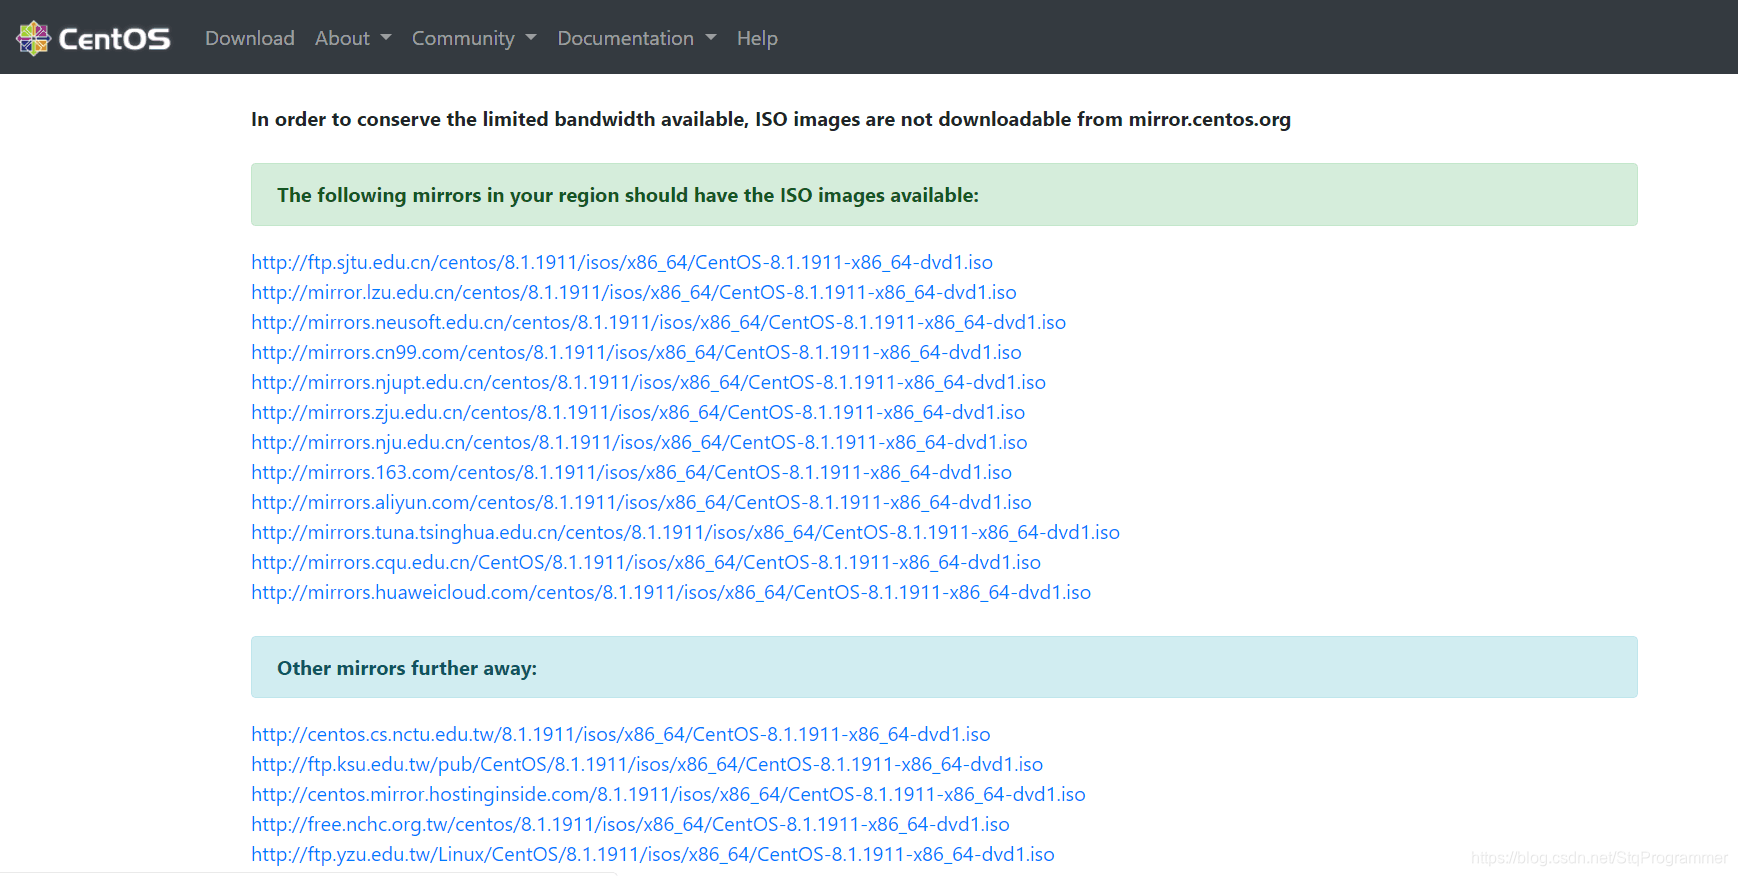
Task: Expand the About dropdown menu
Action: [353, 38]
